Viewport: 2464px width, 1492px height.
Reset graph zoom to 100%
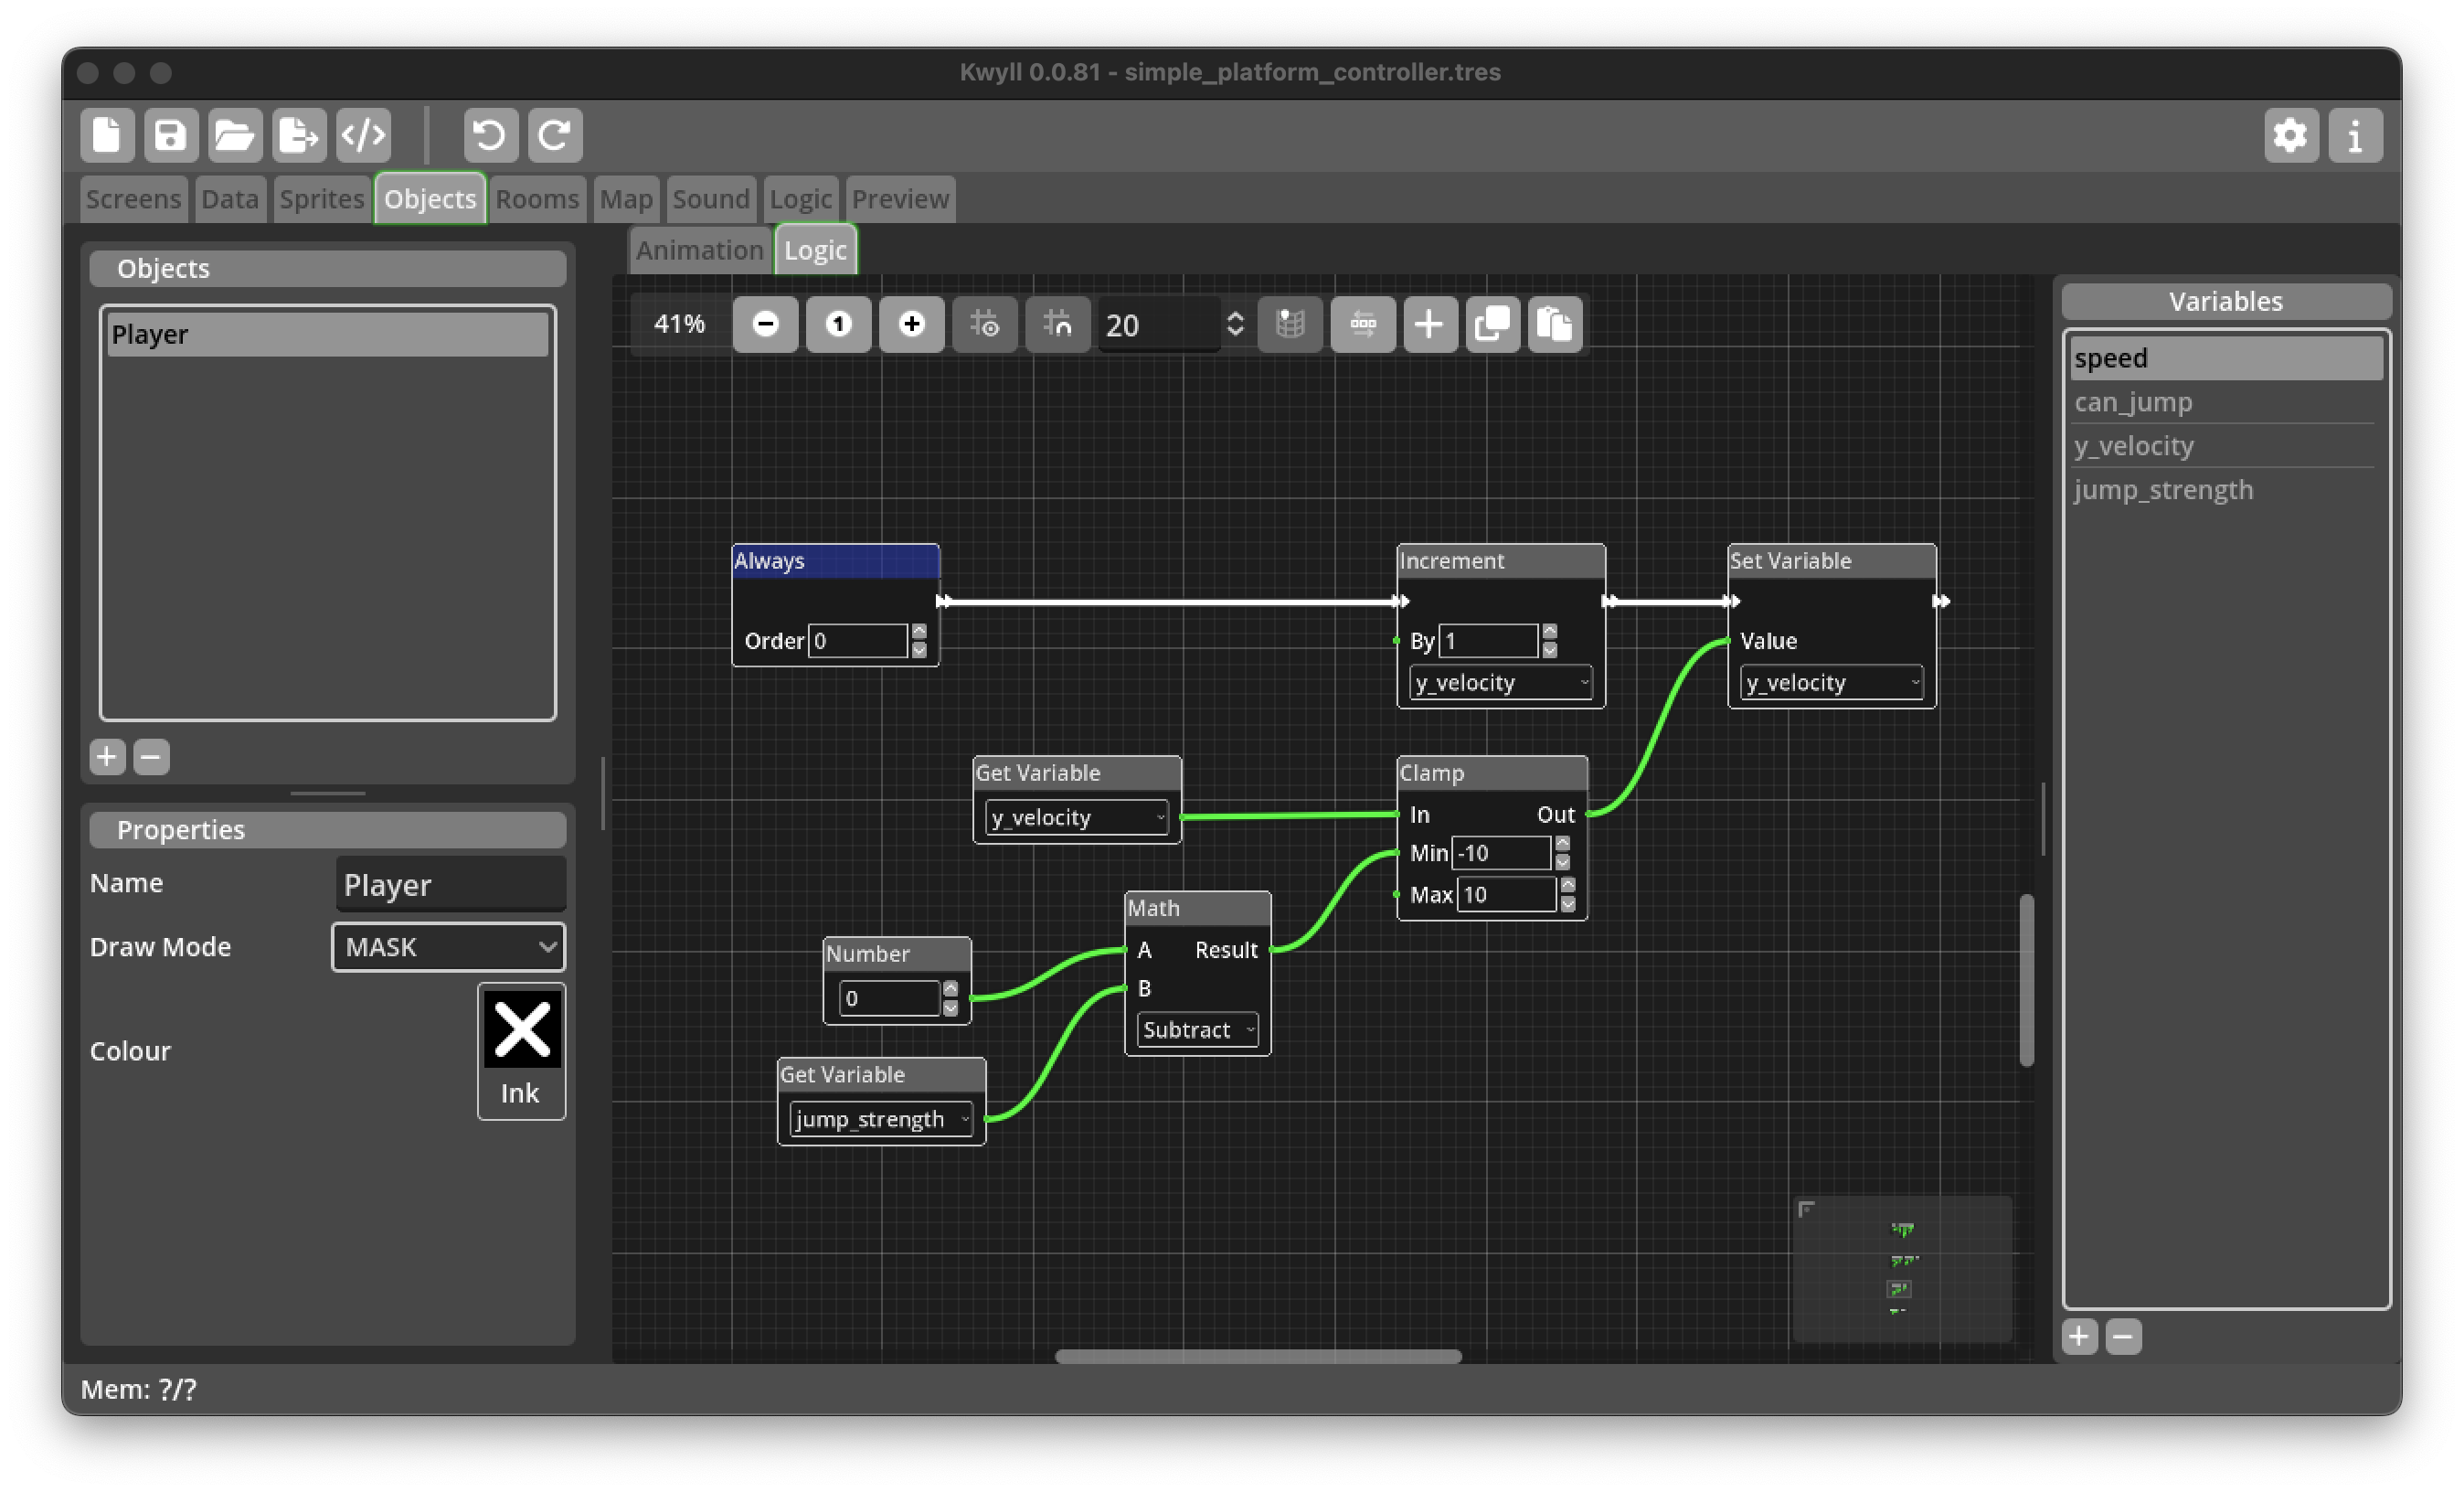pos(838,324)
